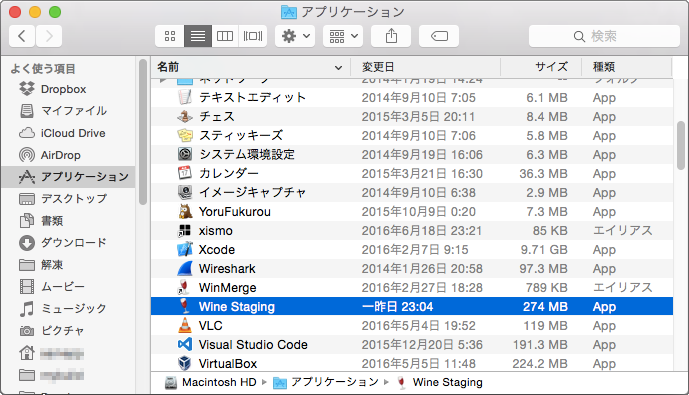Select アプリケーション in the sidebar

[x=68, y=177]
